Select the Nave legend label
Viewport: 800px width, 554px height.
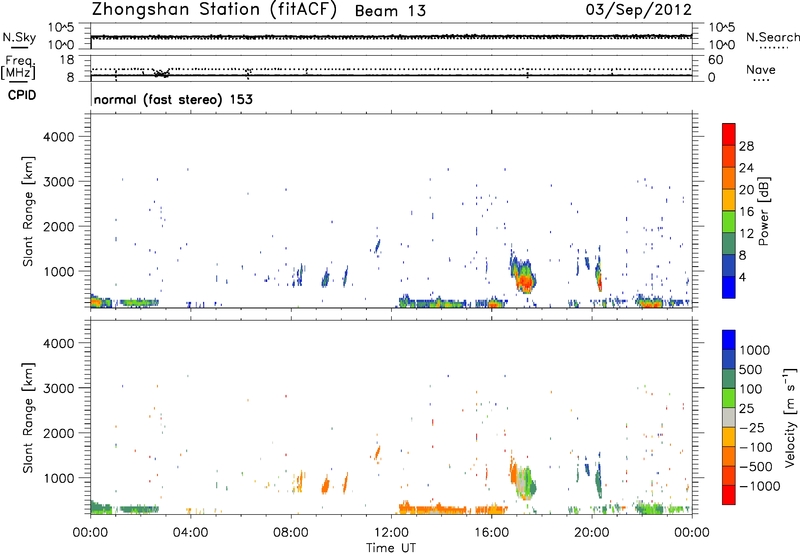click(x=760, y=69)
